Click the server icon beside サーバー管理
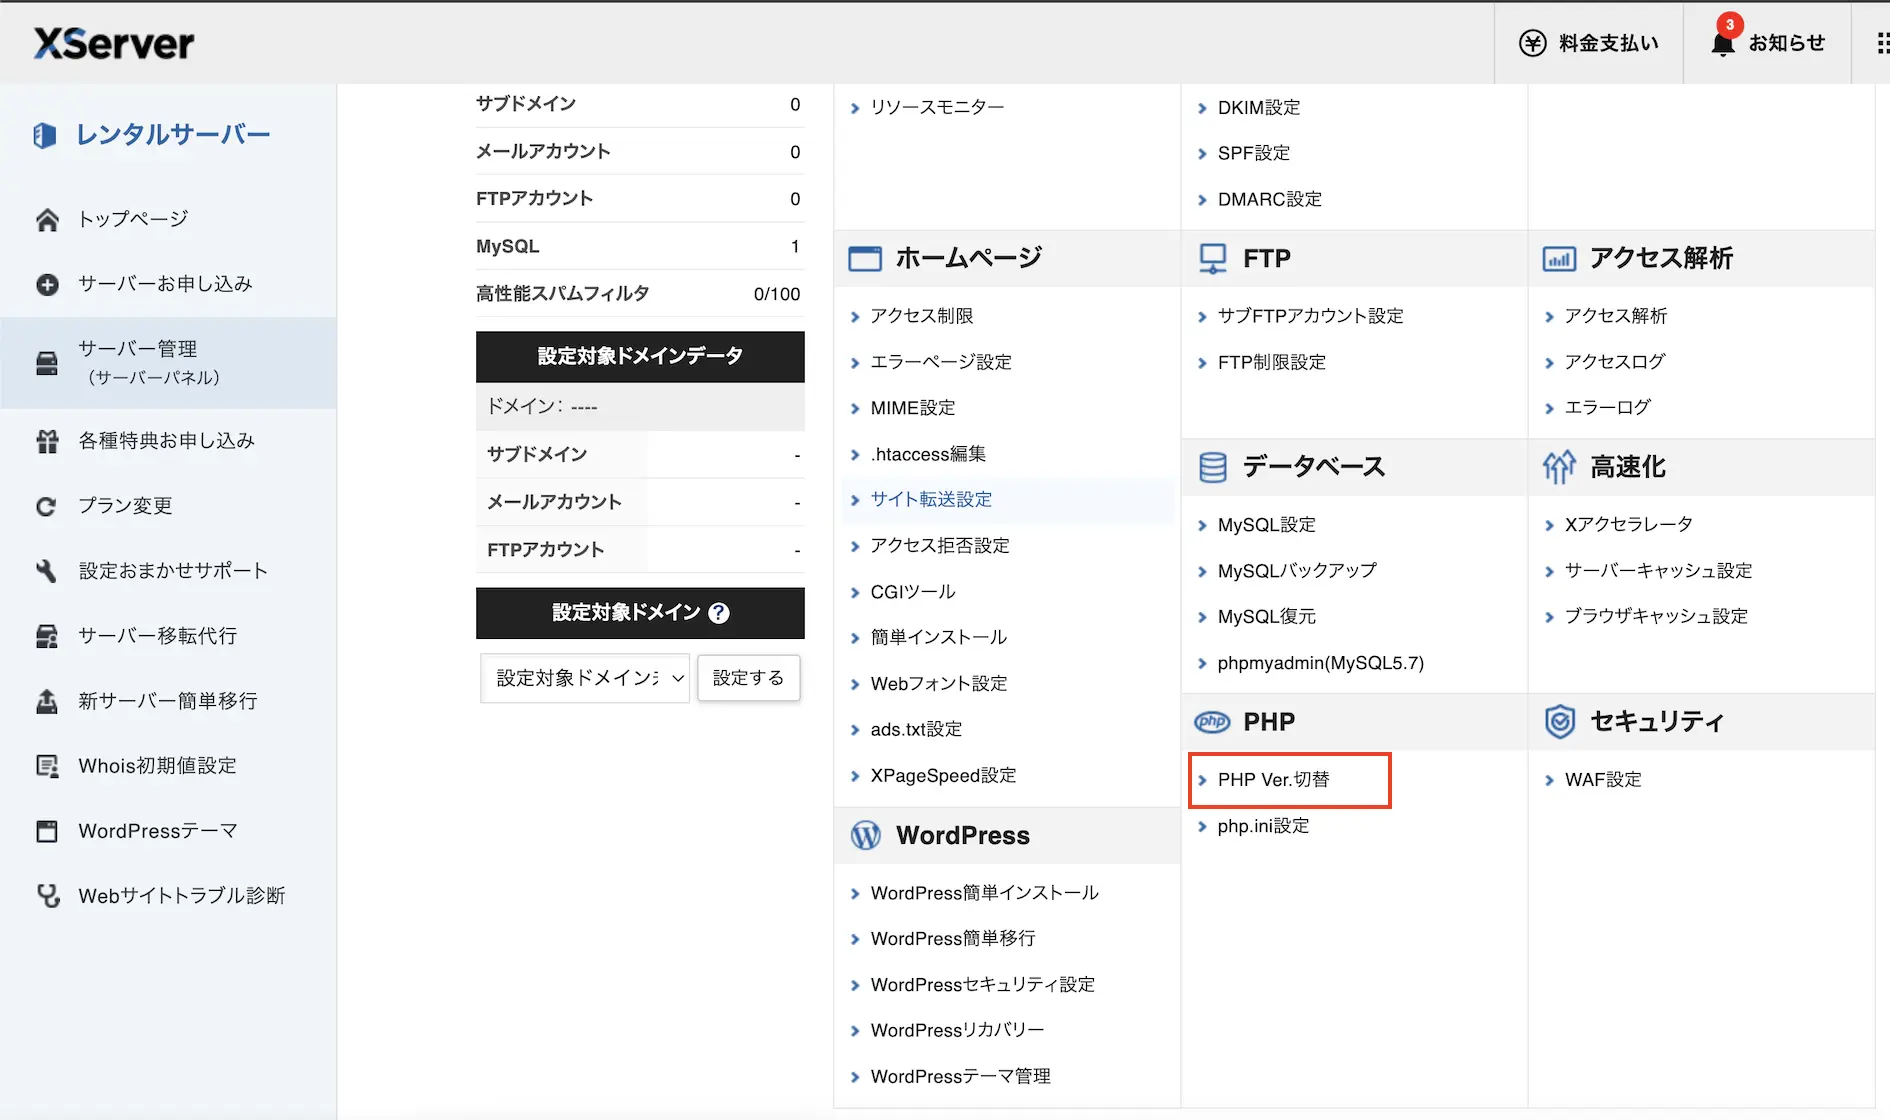The width and height of the screenshot is (1890, 1120). pyautogui.click(x=47, y=363)
